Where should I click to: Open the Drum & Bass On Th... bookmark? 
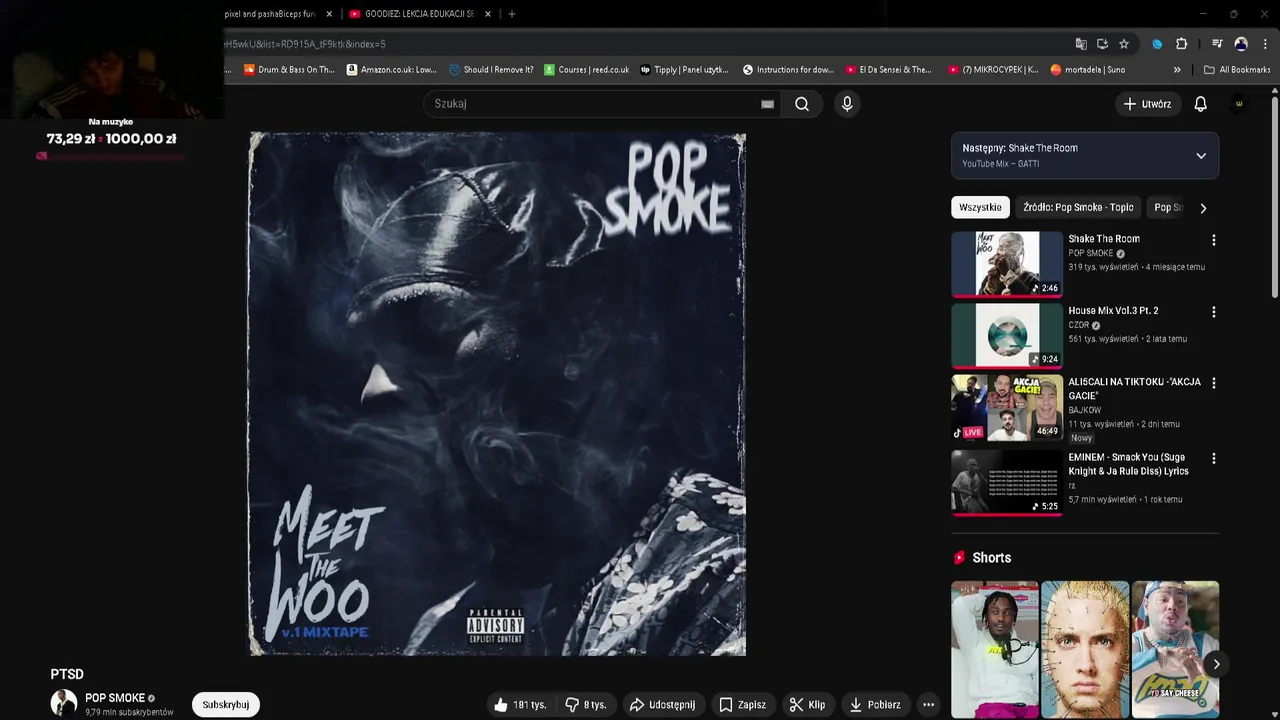[289, 70]
